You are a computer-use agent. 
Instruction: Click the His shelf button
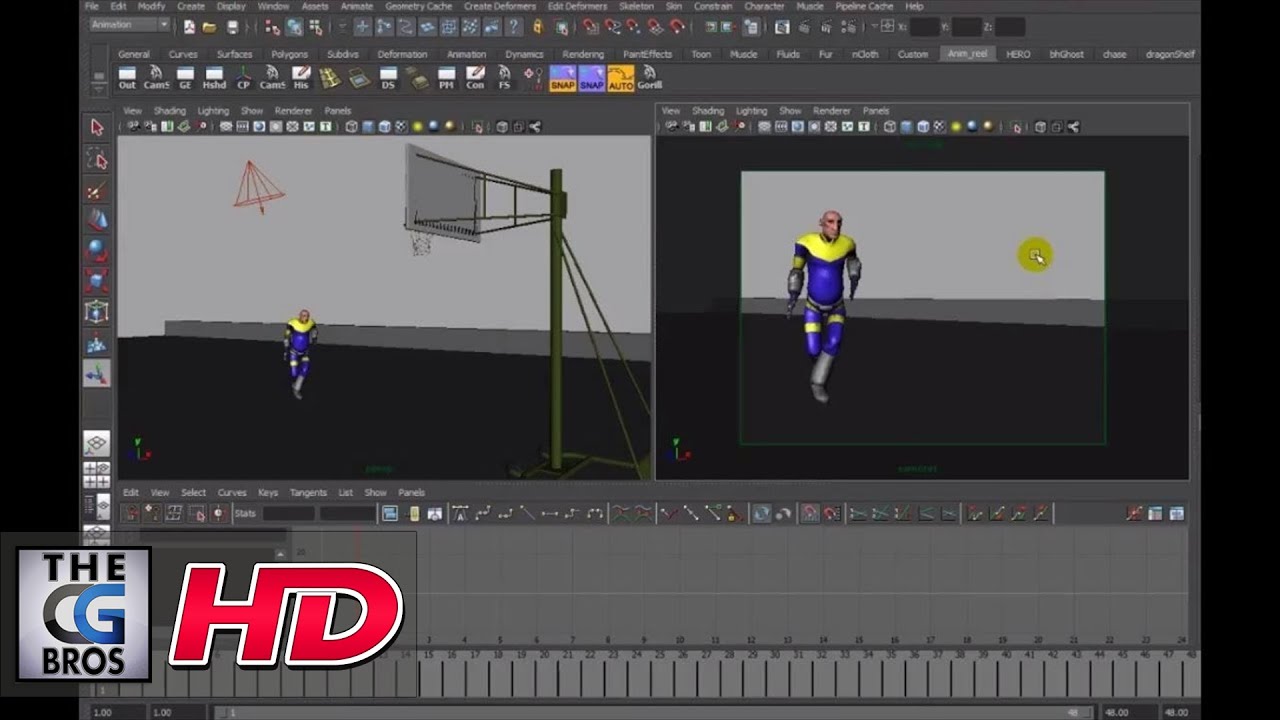pos(301,78)
